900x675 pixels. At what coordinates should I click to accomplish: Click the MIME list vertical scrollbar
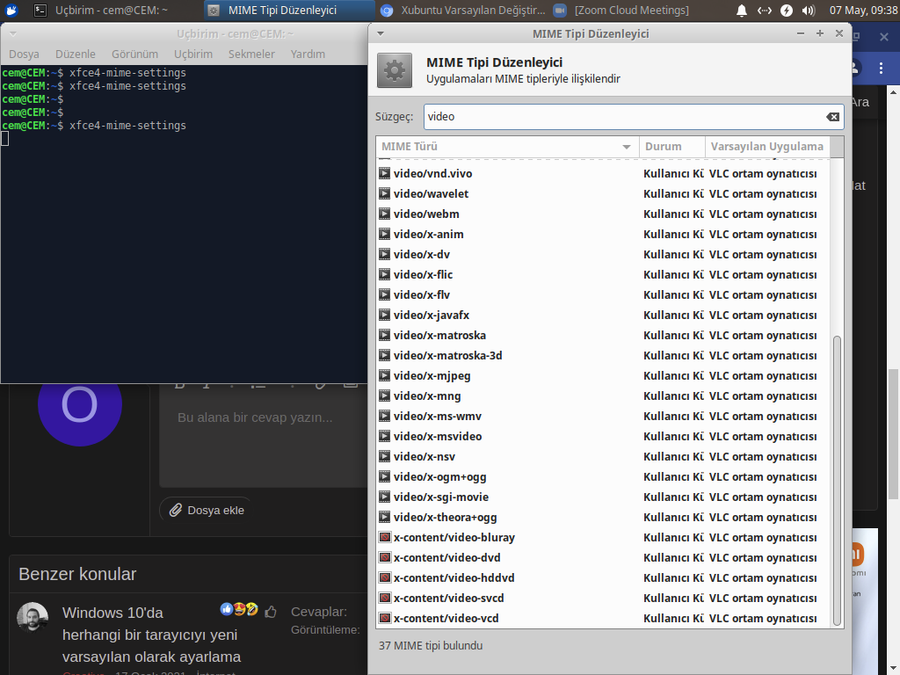837,481
